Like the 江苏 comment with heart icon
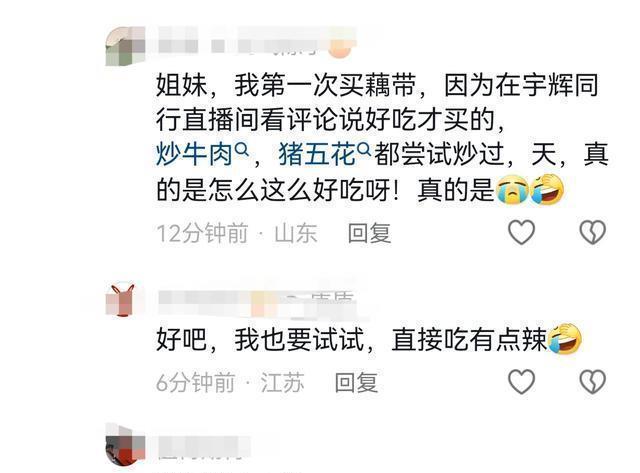Viewport: 640px width, 473px height. [x=521, y=382]
